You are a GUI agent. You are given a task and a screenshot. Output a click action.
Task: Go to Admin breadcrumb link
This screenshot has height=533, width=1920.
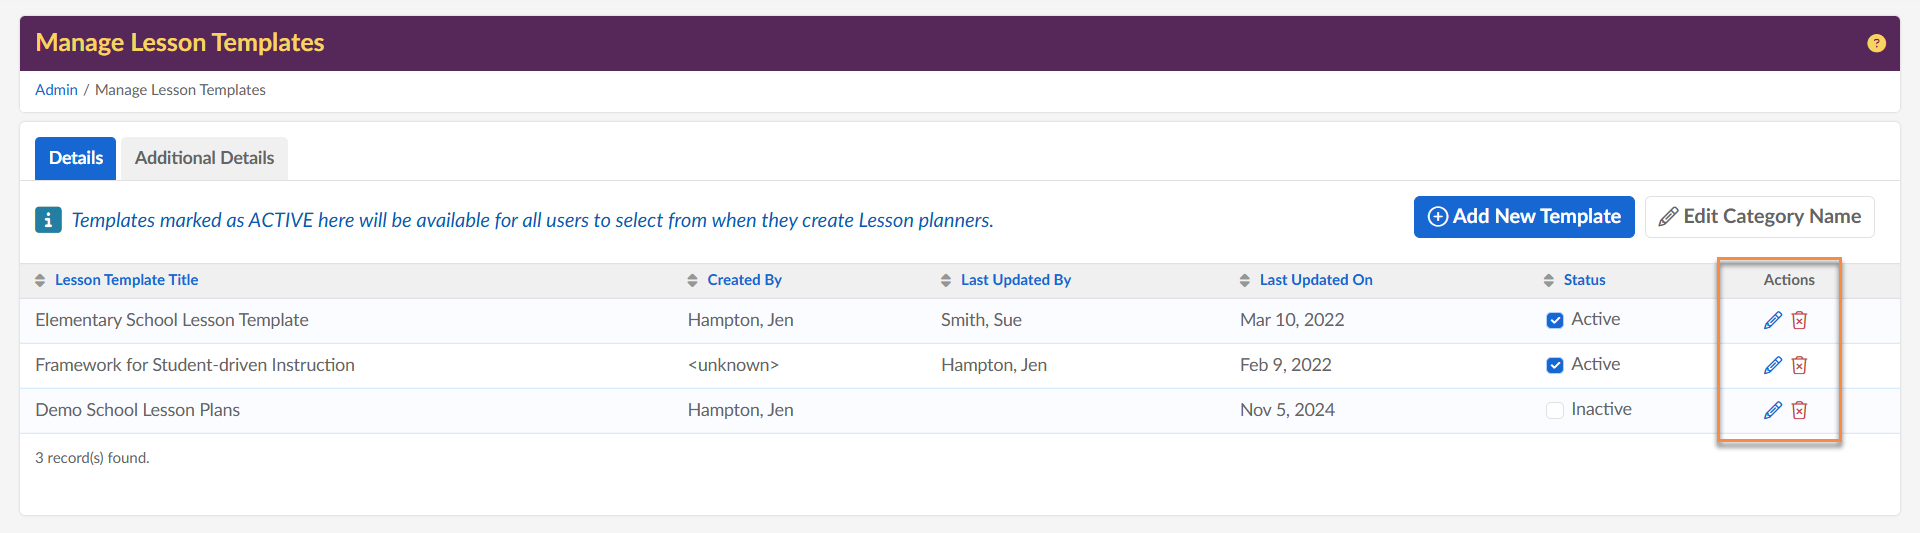pos(56,90)
